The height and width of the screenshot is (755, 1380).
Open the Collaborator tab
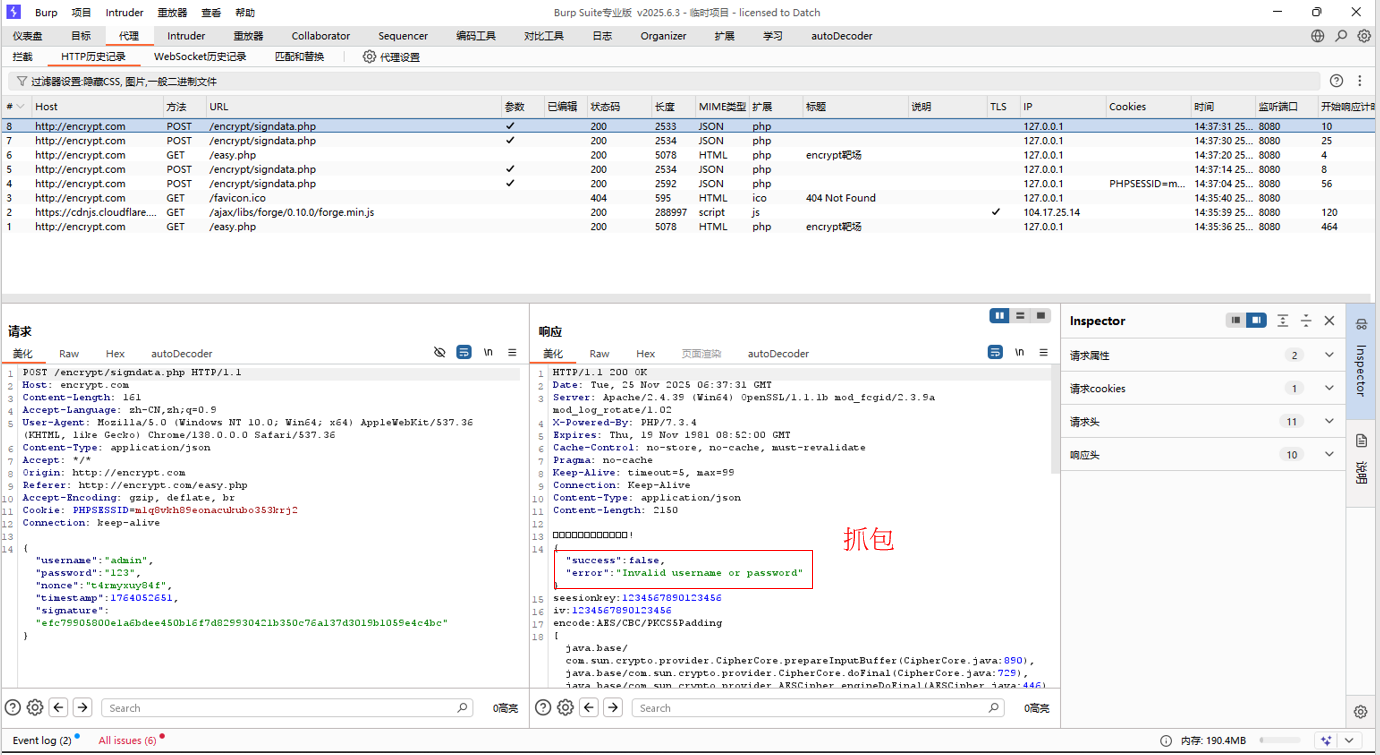tap(321, 36)
